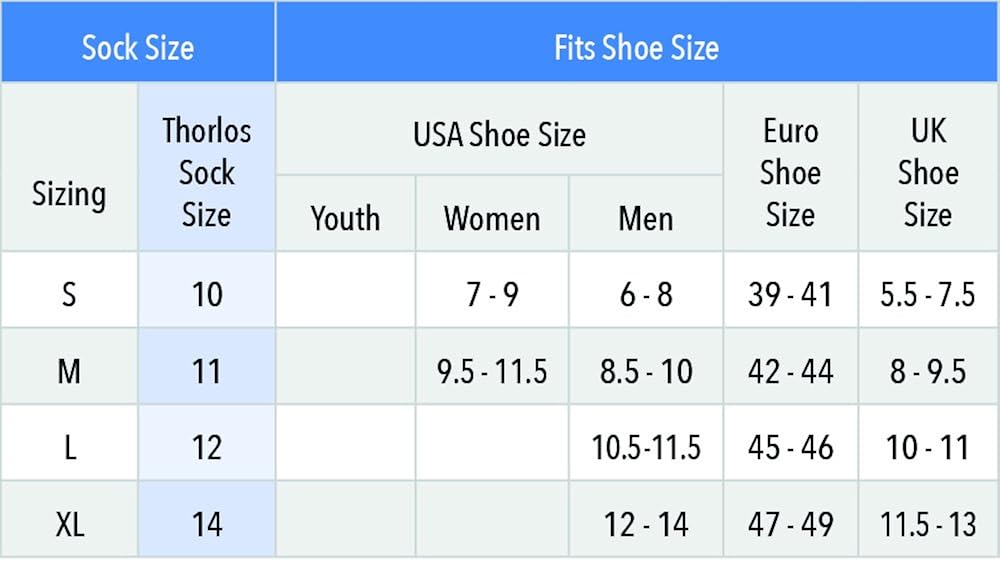
Task: Select the Euro 45 - 46 cell
Action: coord(790,447)
